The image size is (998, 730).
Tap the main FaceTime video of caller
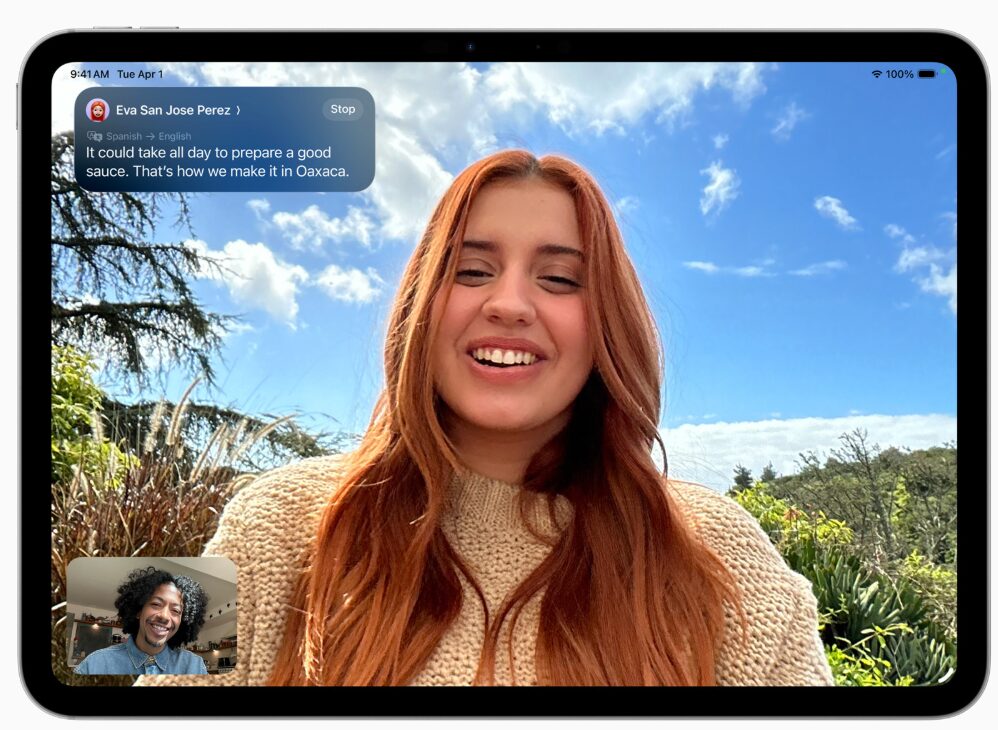(504, 374)
